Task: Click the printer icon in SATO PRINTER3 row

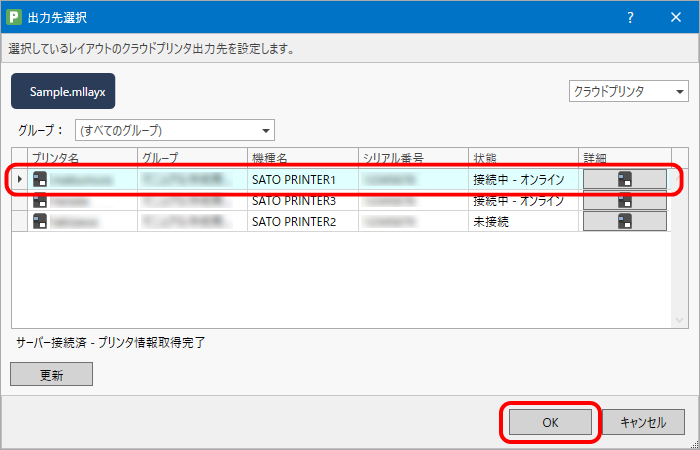Action: point(40,200)
